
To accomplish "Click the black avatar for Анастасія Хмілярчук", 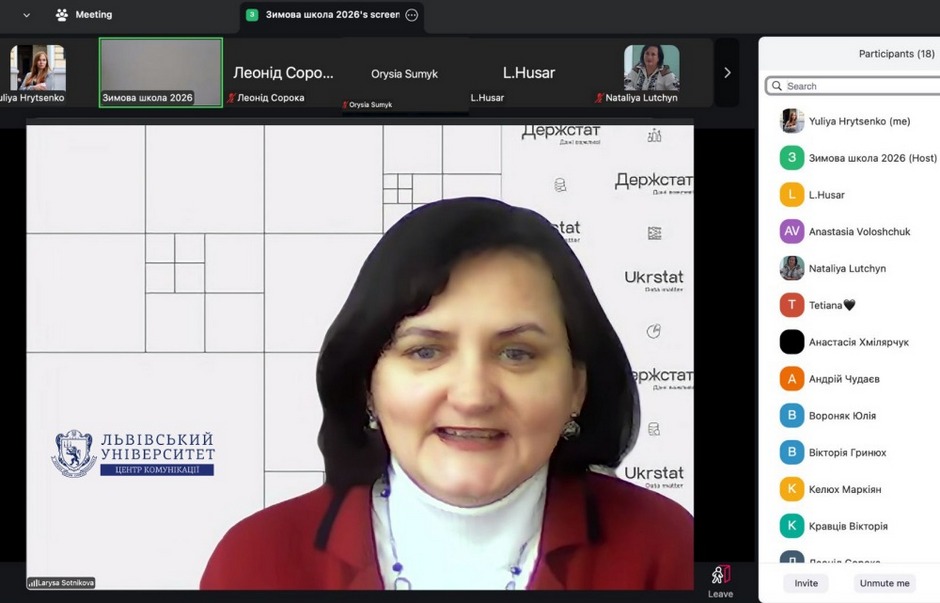I will 792,342.
